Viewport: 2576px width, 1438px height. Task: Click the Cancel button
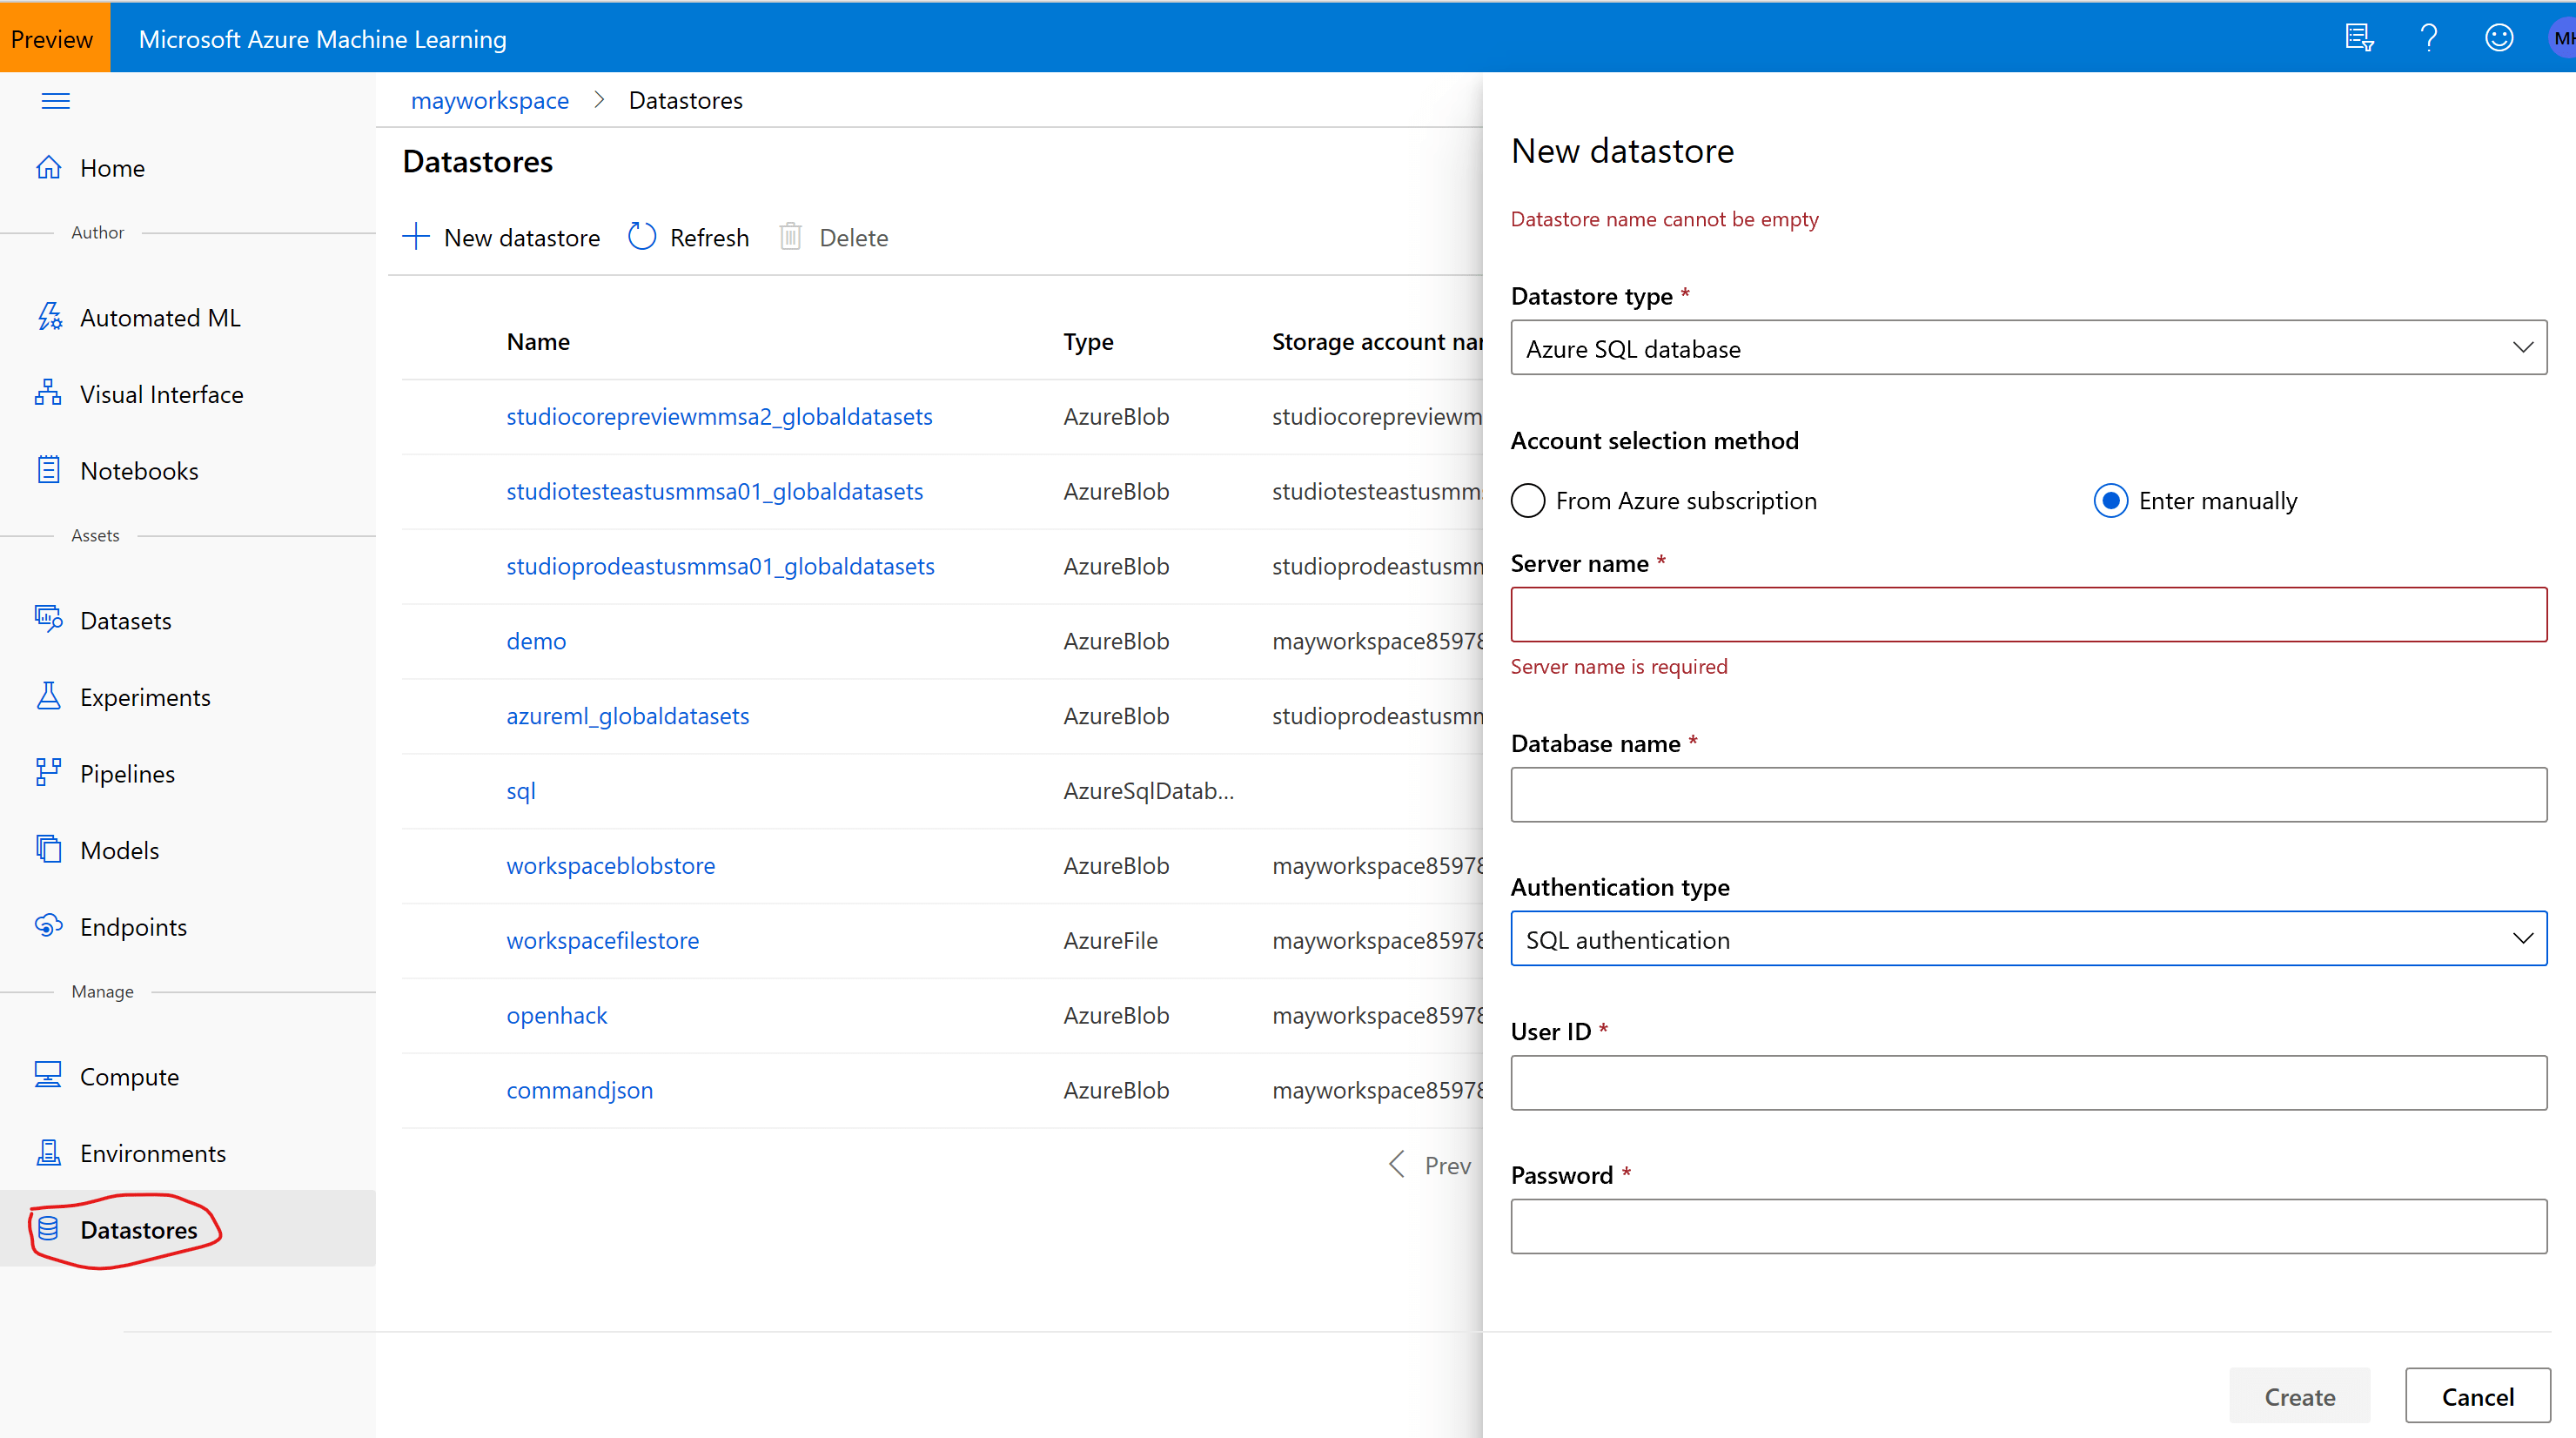pyautogui.click(x=2477, y=1396)
